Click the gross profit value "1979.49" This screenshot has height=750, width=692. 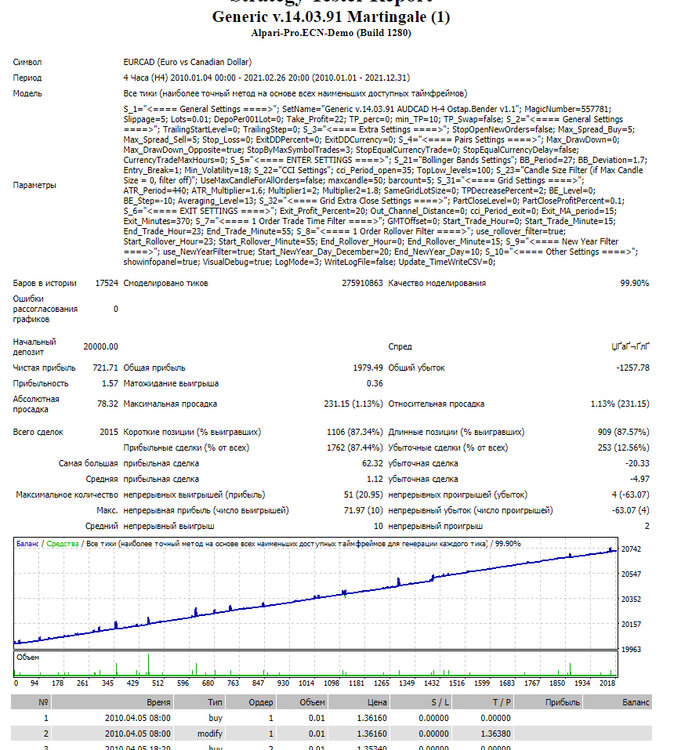[368, 368]
